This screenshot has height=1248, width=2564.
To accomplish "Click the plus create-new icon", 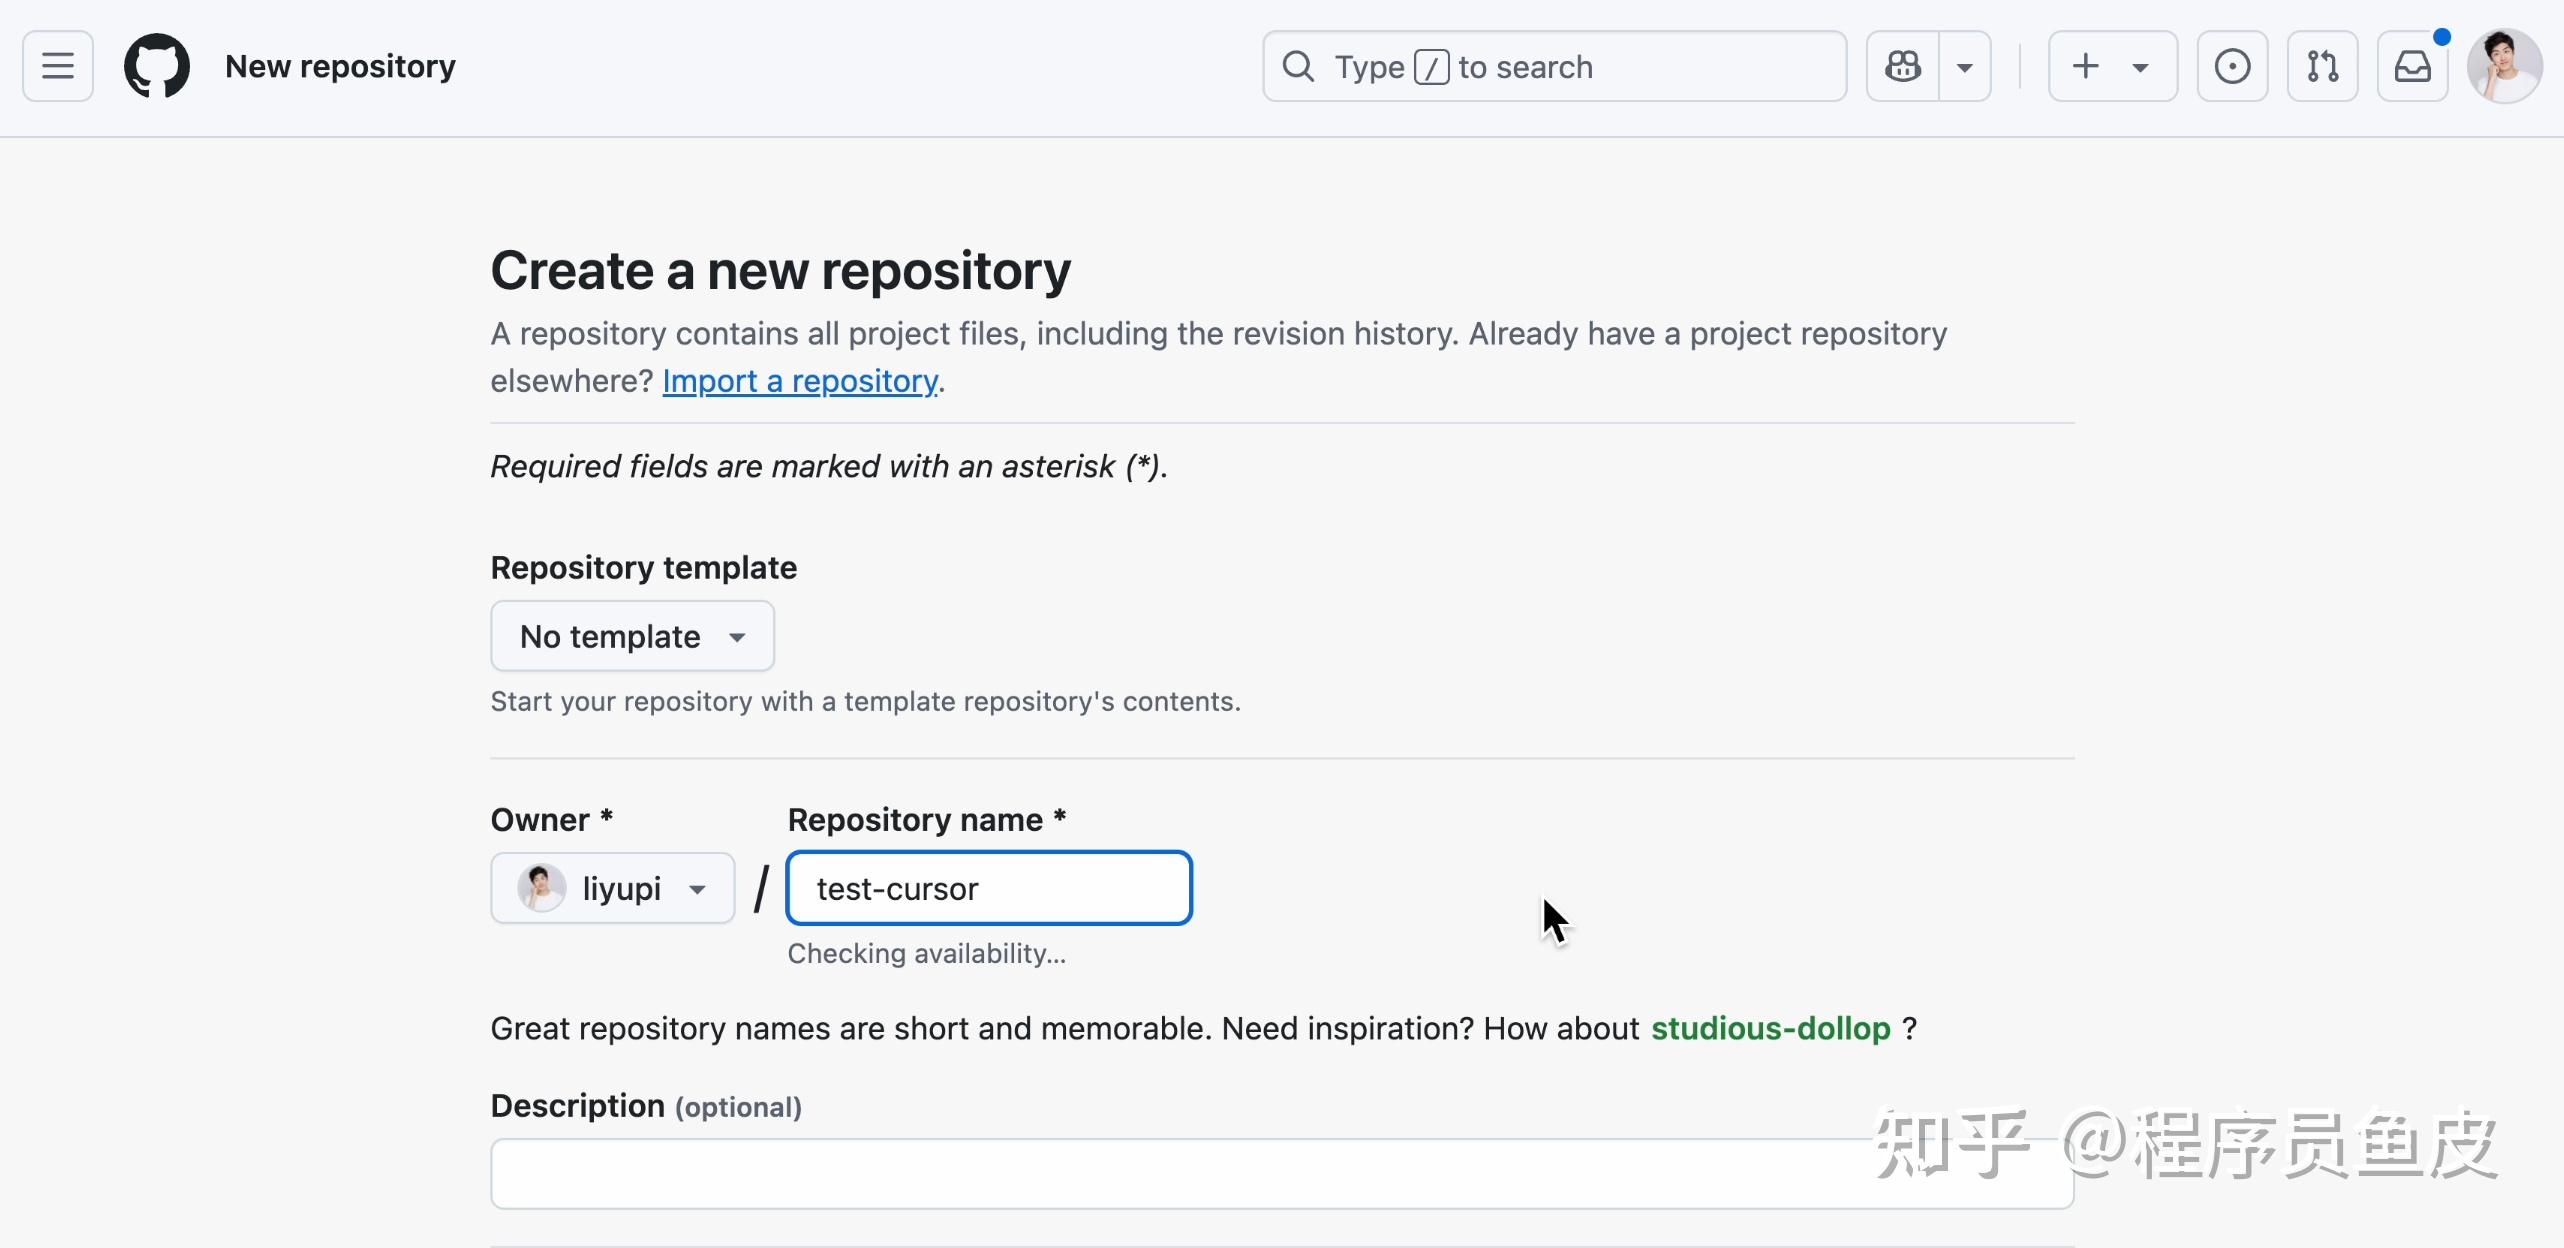I will 2086,66.
